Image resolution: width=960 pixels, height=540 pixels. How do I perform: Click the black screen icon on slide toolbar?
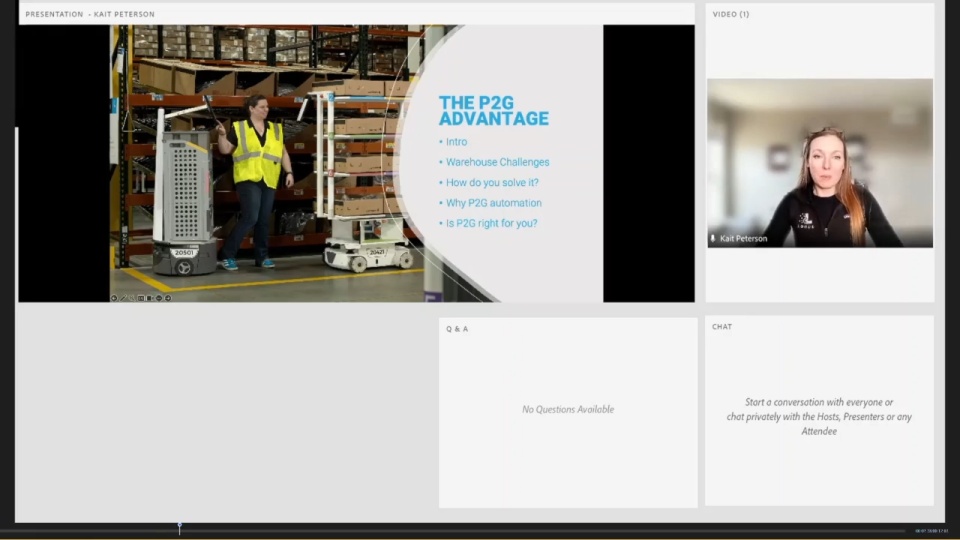[x=149, y=298]
